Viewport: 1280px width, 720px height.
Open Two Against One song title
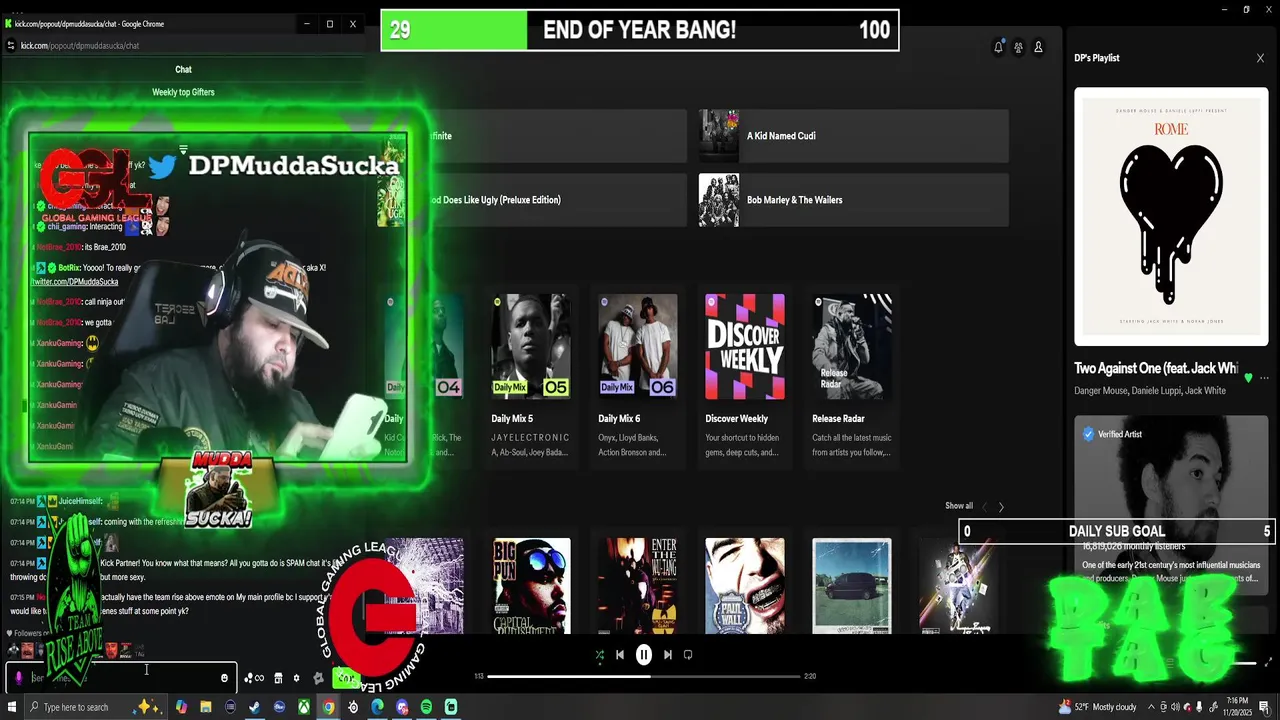[1156, 368]
